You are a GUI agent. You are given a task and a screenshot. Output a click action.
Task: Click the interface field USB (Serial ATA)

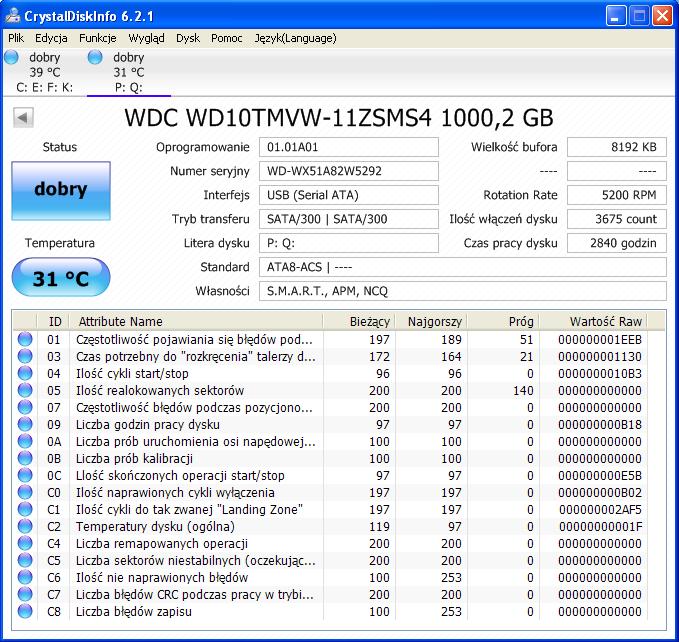pos(349,195)
